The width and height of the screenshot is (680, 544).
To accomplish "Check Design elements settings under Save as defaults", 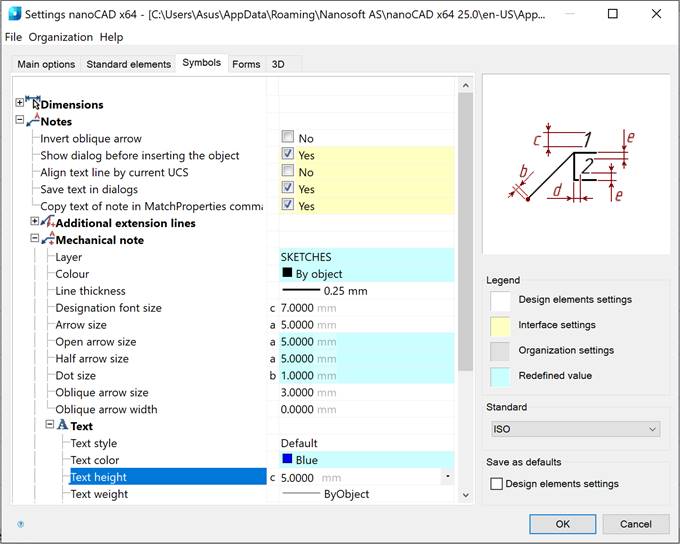I will pyautogui.click(x=496, y=484).
